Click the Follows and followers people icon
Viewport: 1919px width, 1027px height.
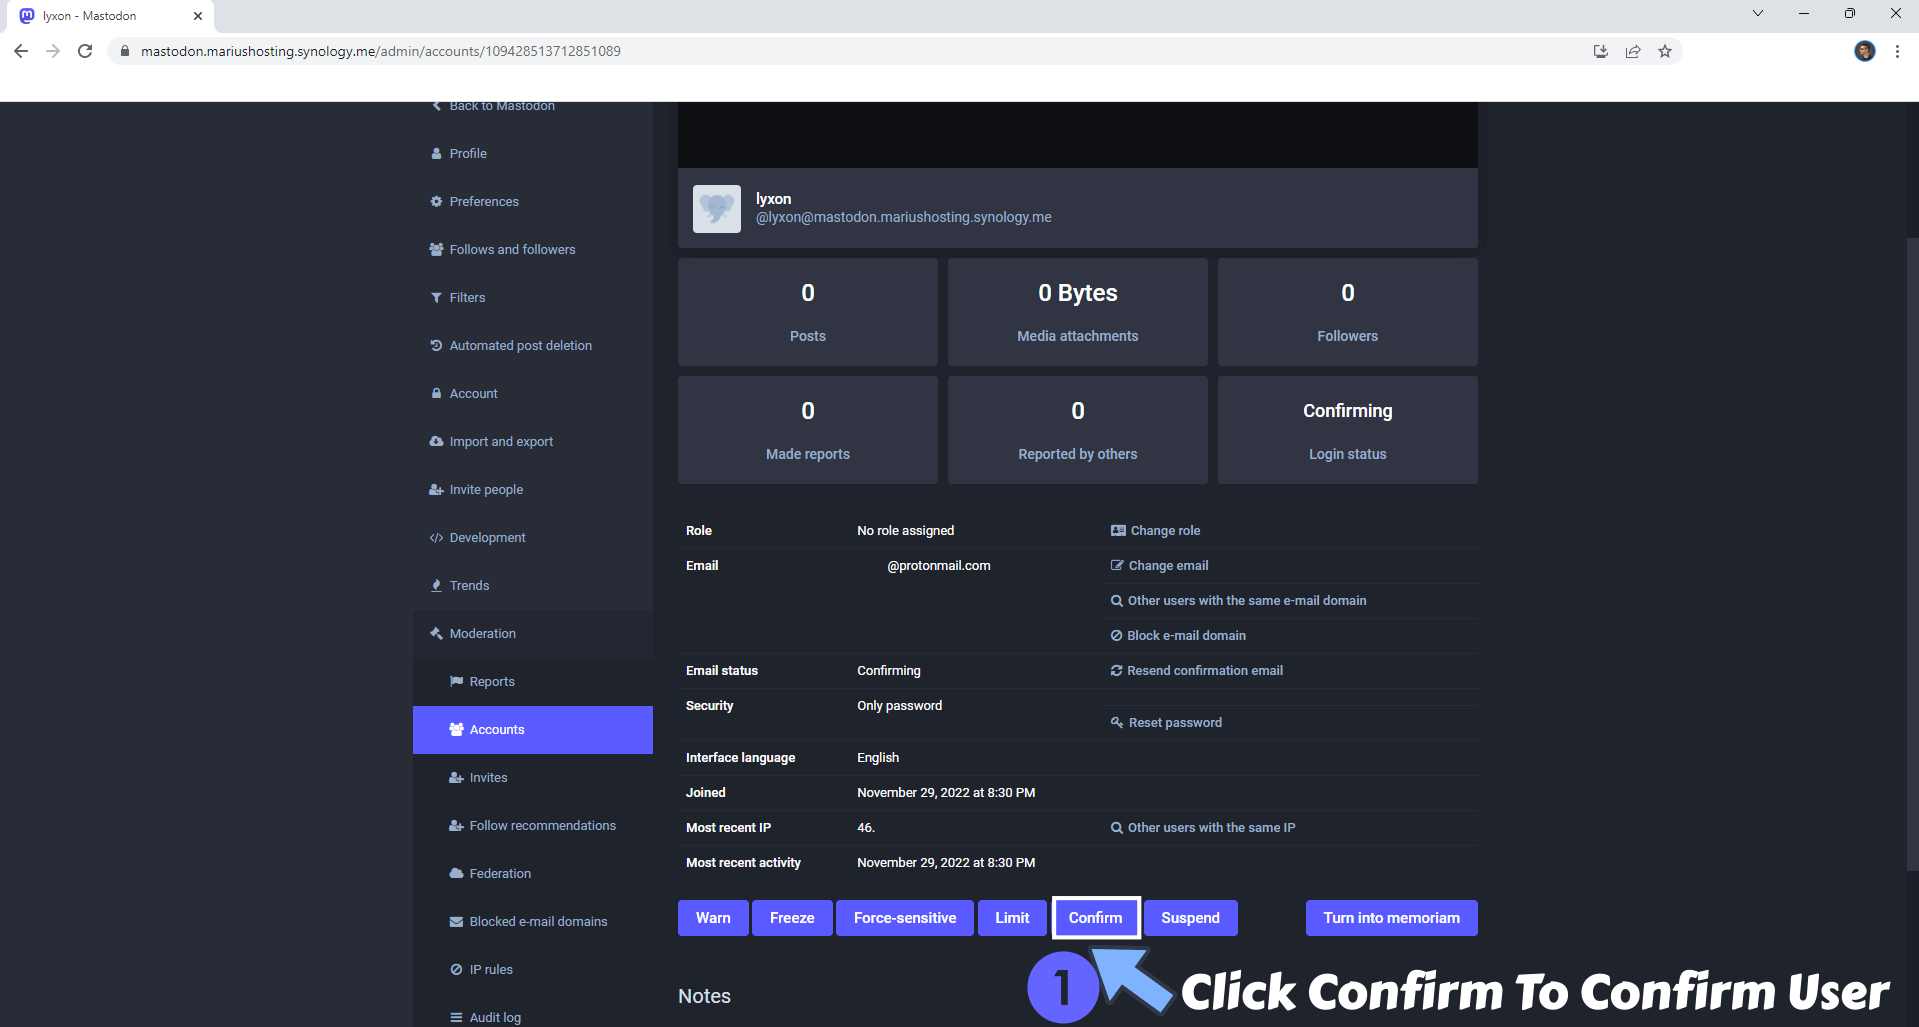pyautogui.click(x=436, y=250)
